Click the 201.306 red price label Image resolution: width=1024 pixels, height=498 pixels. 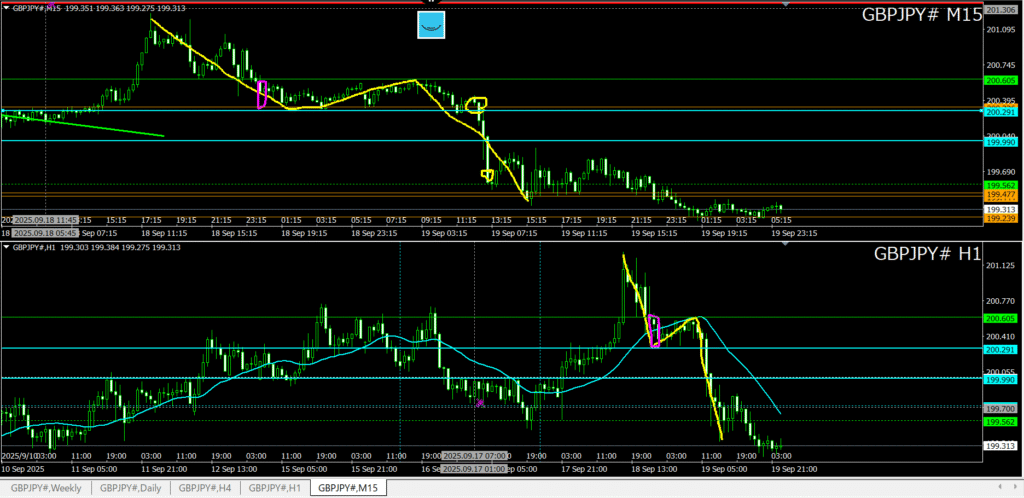coord(1000,9)
